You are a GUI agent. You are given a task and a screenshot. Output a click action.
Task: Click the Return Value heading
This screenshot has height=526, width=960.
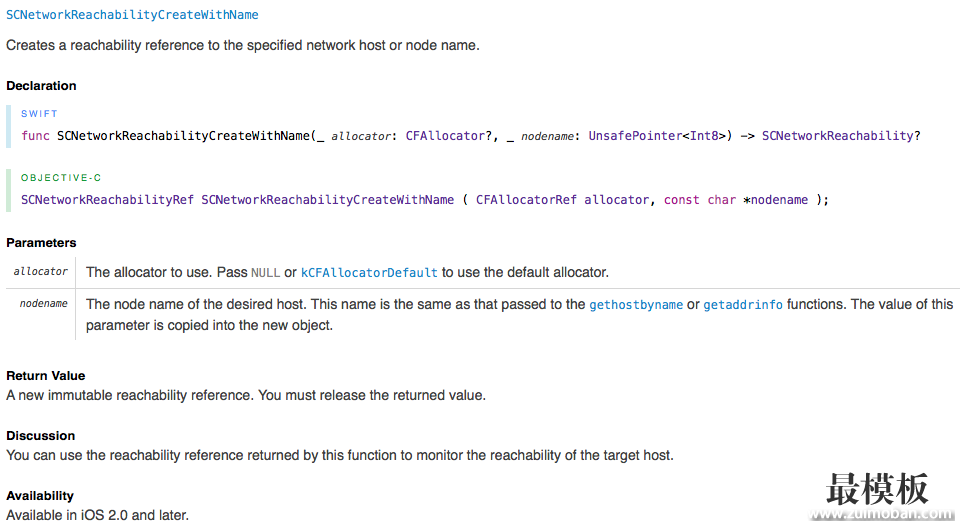point(46,375)
